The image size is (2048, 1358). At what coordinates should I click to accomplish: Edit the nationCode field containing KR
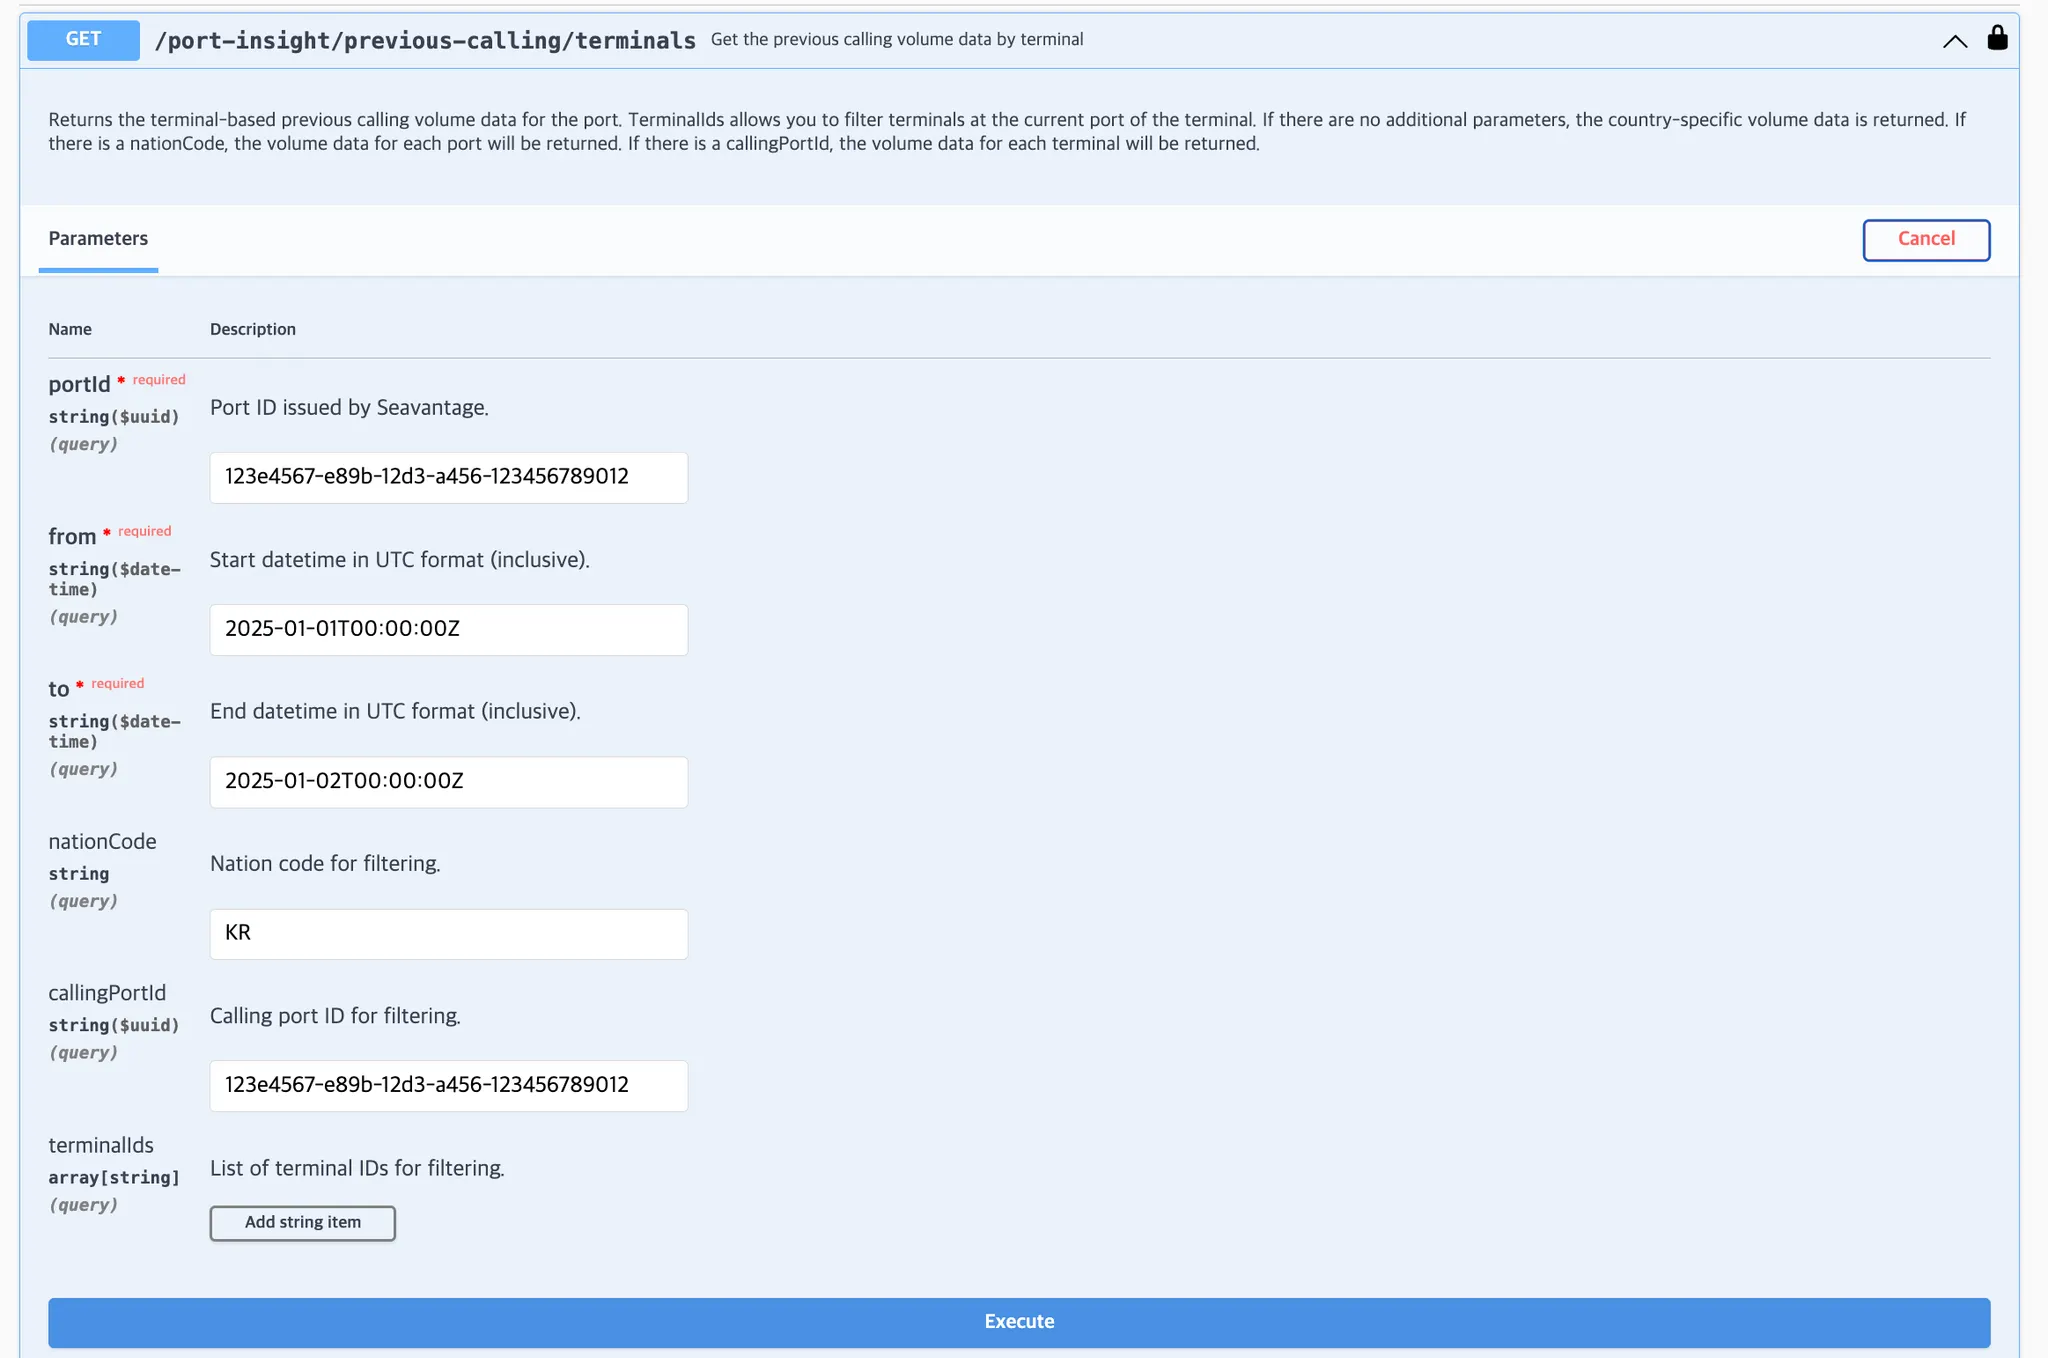point(448,933)
